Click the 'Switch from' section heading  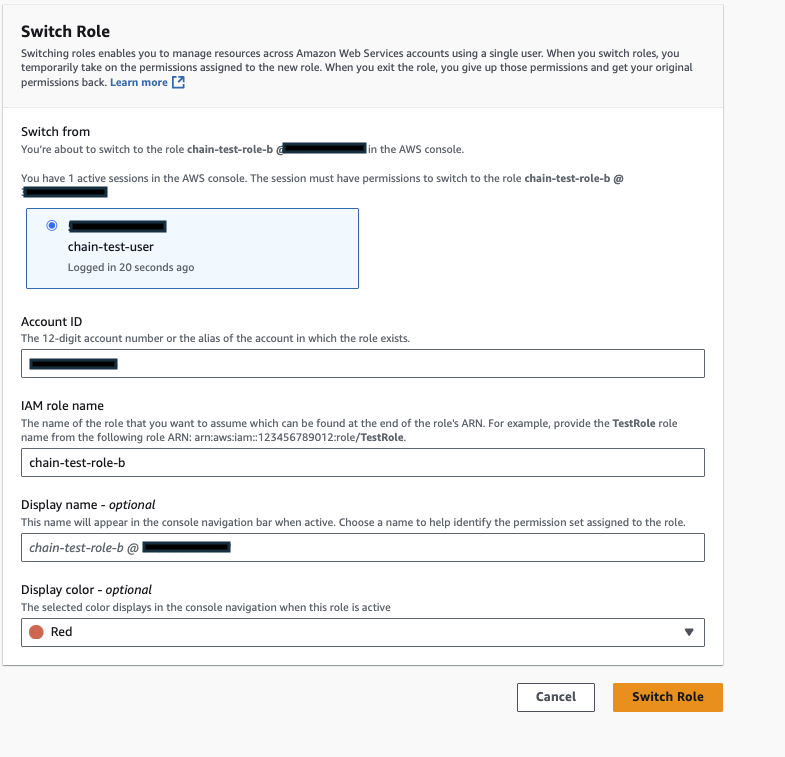(55, 131)
